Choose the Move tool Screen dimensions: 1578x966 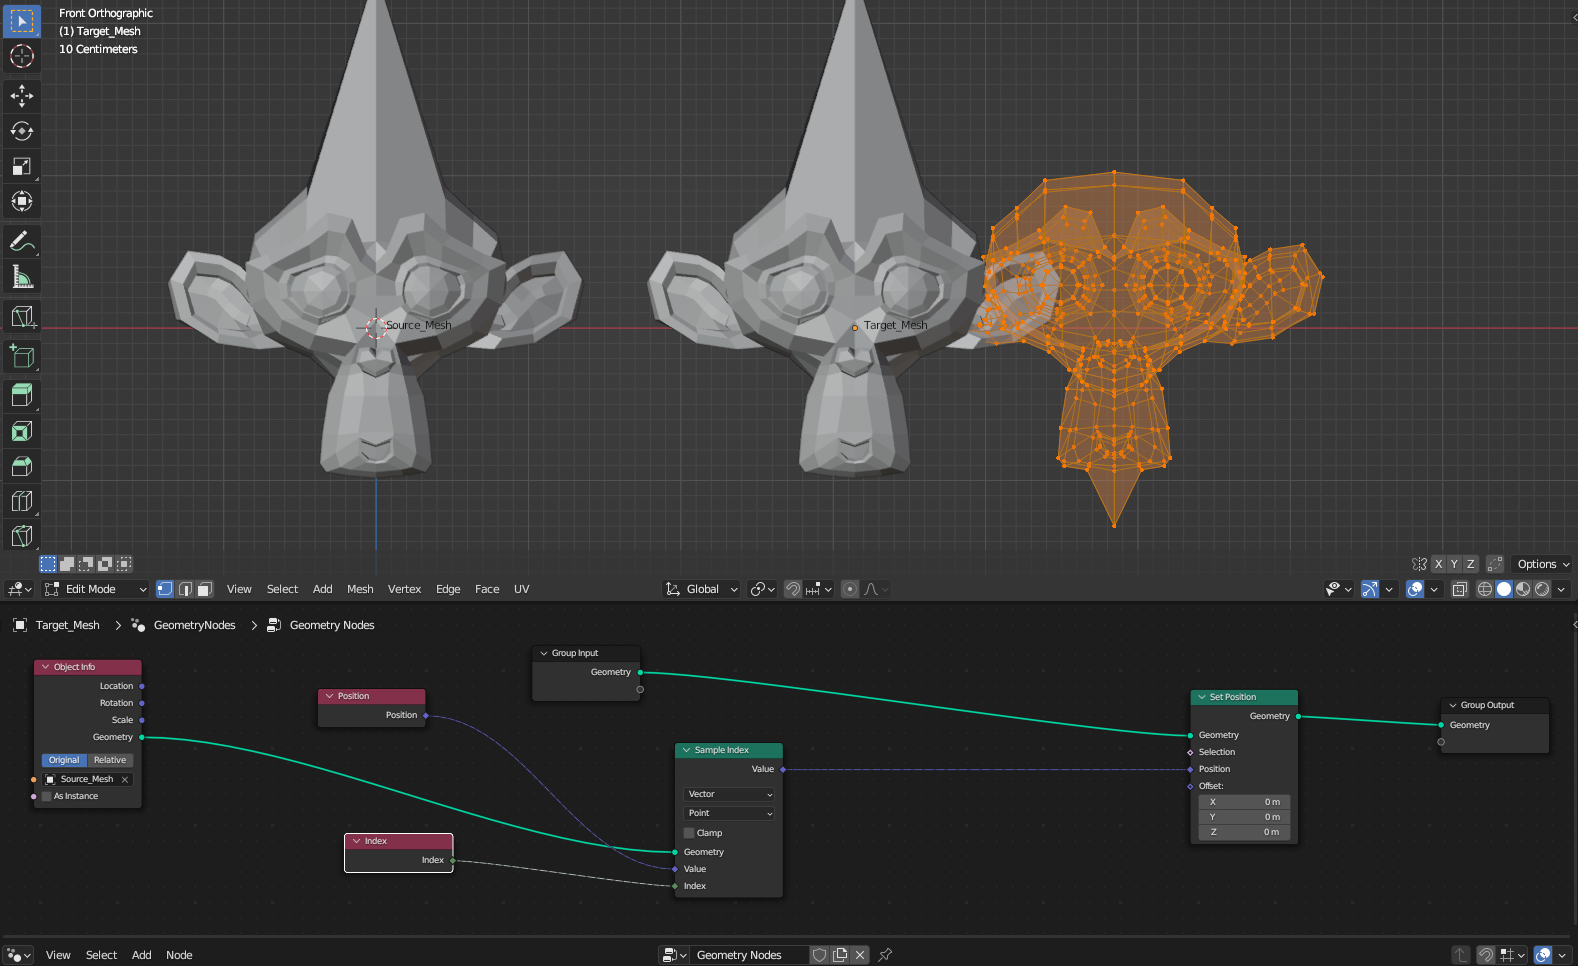click(22, 96)
